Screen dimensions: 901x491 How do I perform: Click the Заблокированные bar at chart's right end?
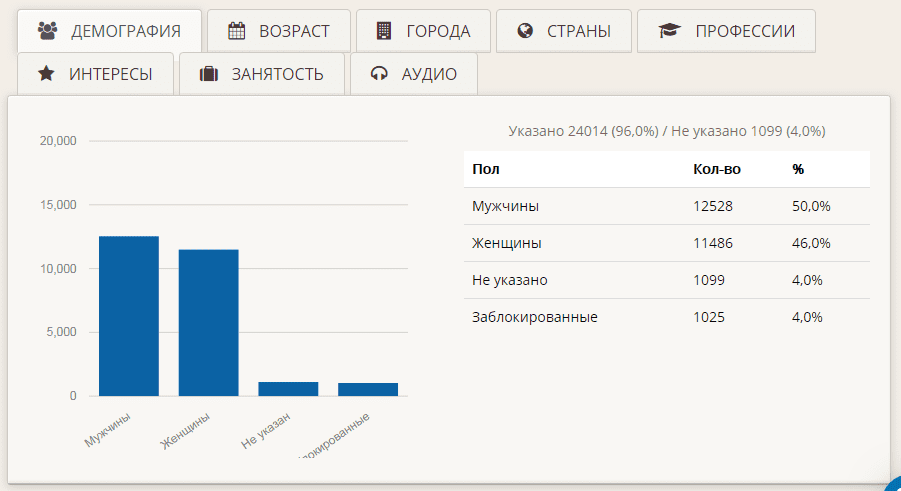tap(368, 389)
